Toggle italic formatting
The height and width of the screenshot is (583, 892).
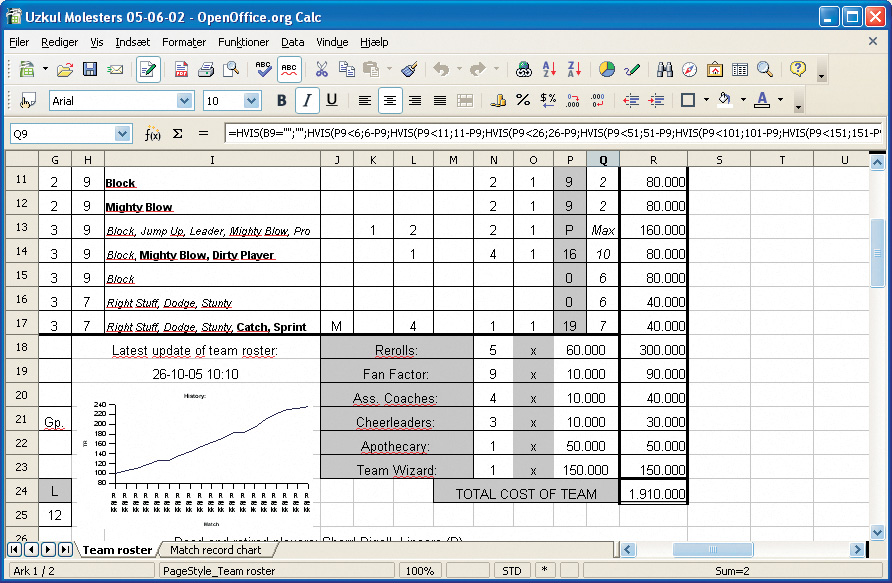point(307,100)
